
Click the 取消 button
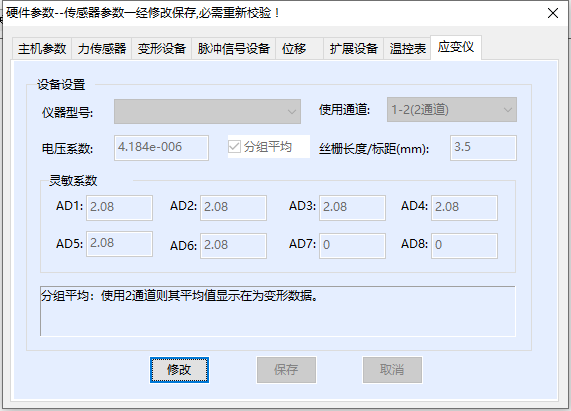click(392, 370)
